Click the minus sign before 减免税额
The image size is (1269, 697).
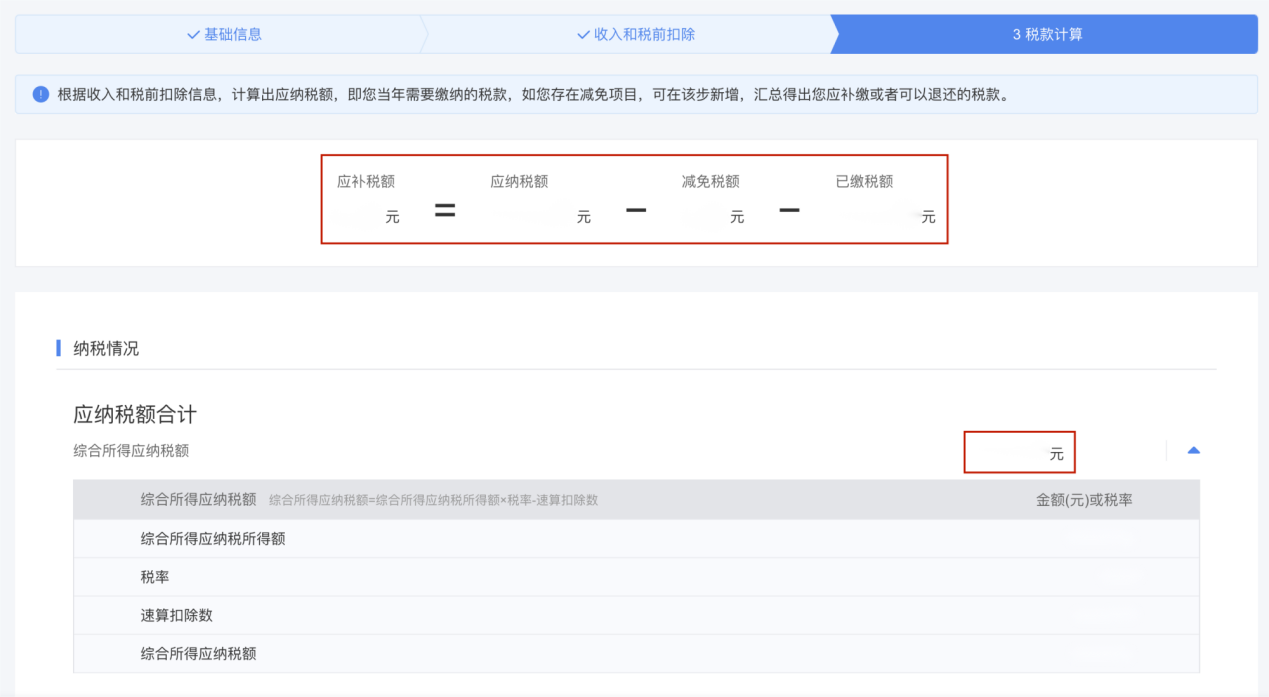pos(636,211)
